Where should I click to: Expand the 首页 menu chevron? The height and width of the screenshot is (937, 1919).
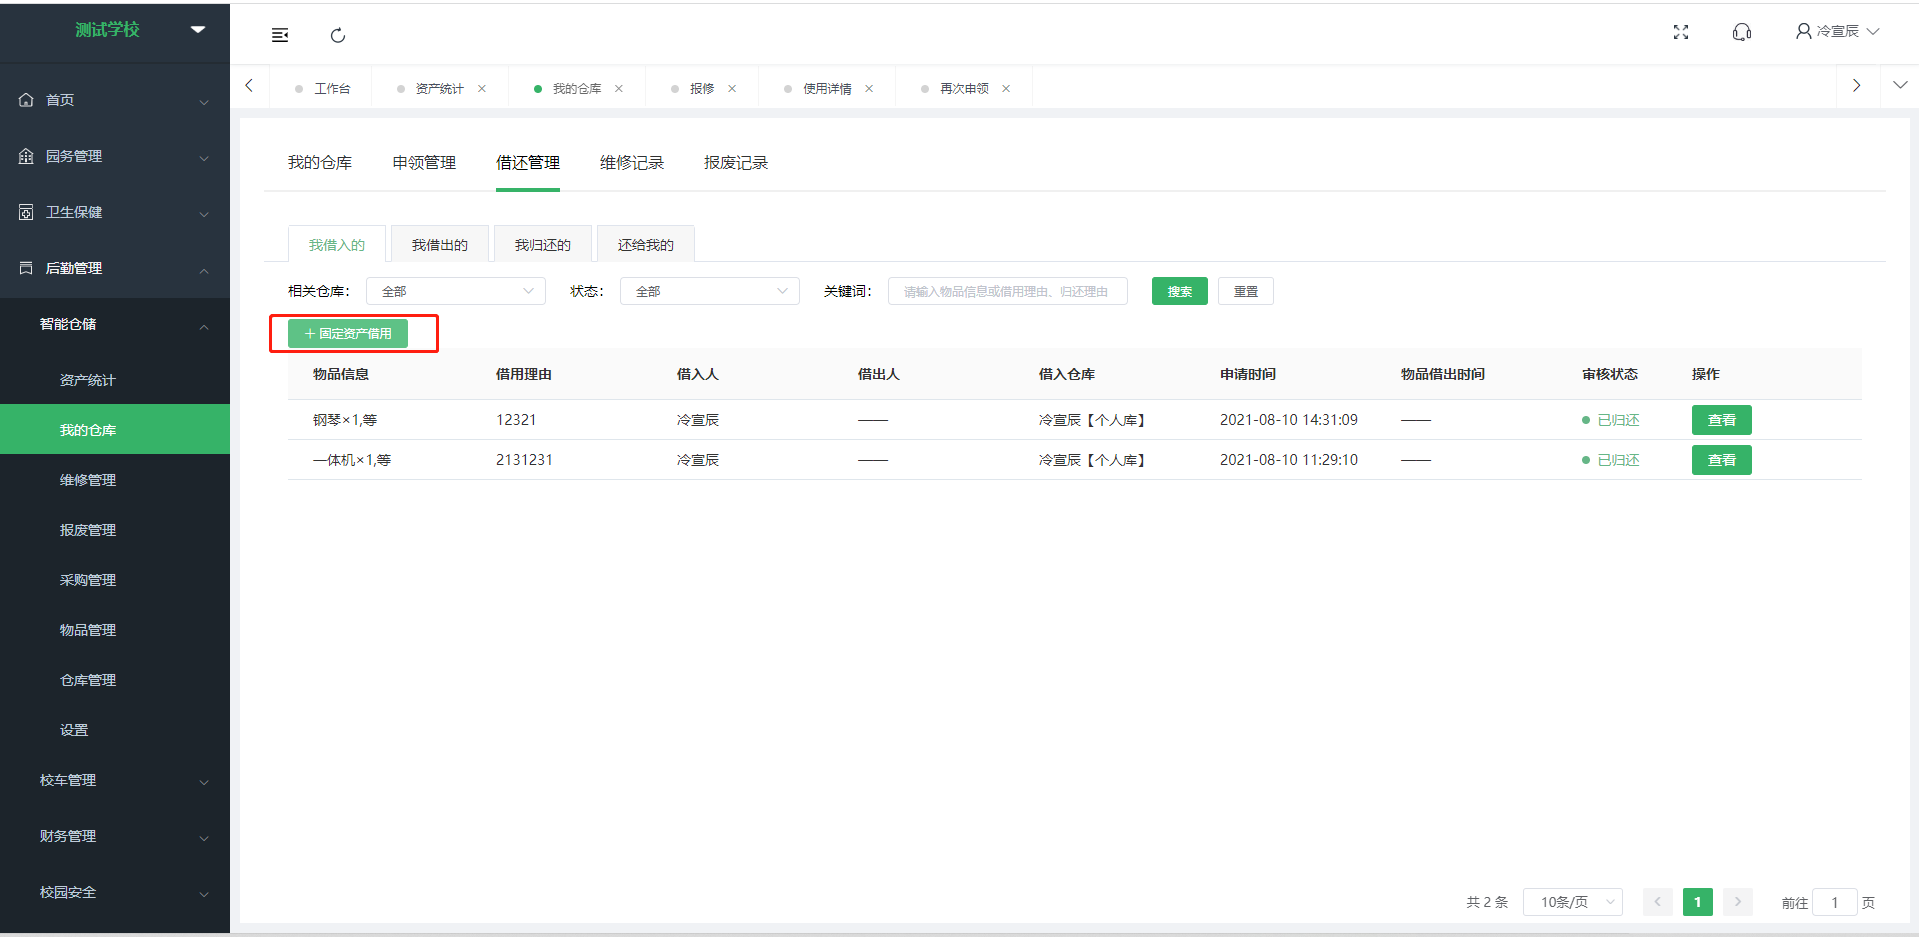(x=204, y=102)
